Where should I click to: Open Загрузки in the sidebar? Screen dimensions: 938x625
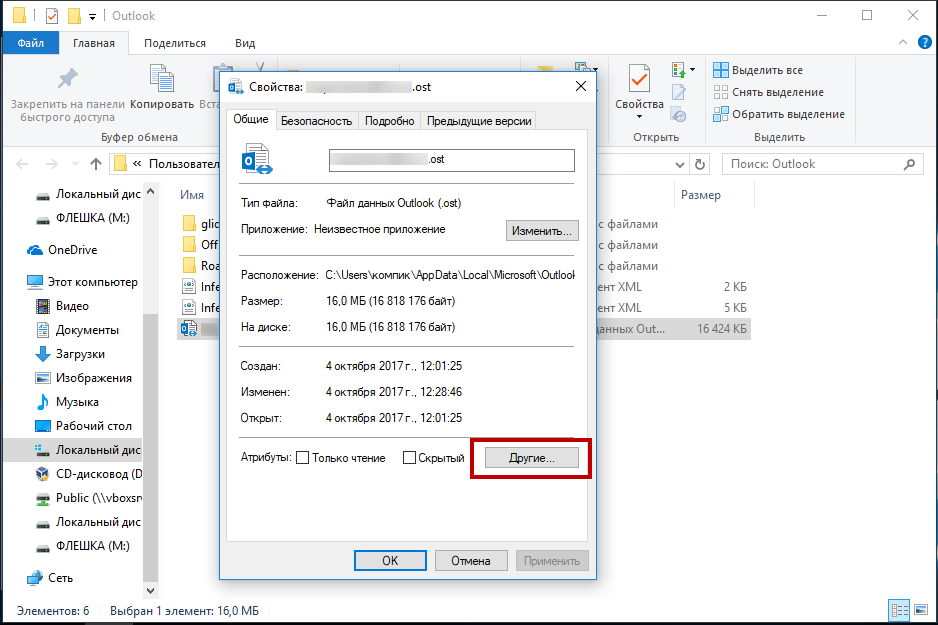[x=70, y=354]
